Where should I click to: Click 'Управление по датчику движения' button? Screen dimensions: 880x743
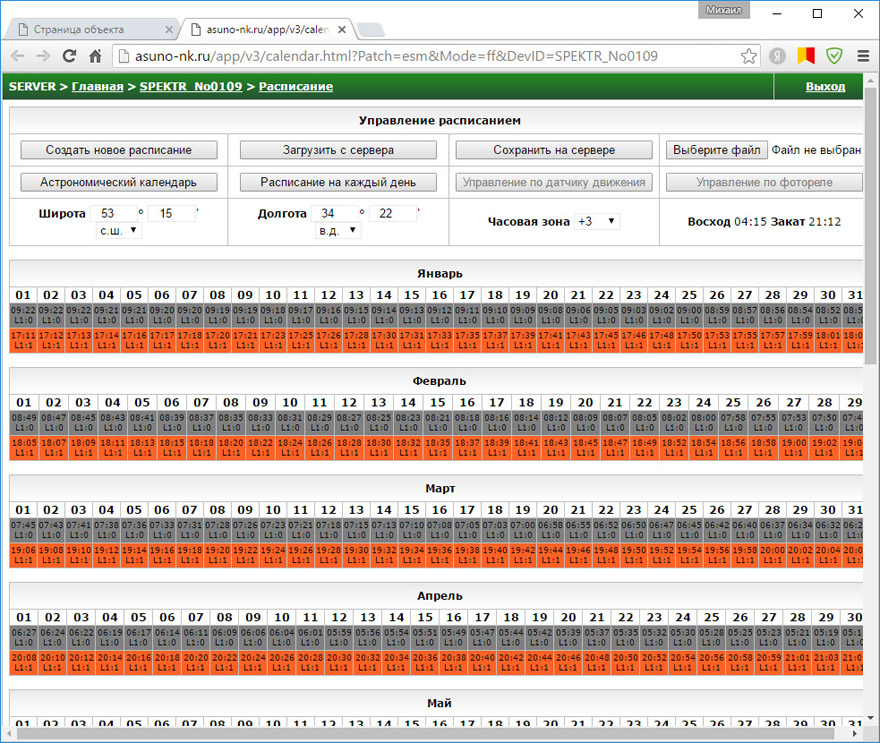[554, 182]
